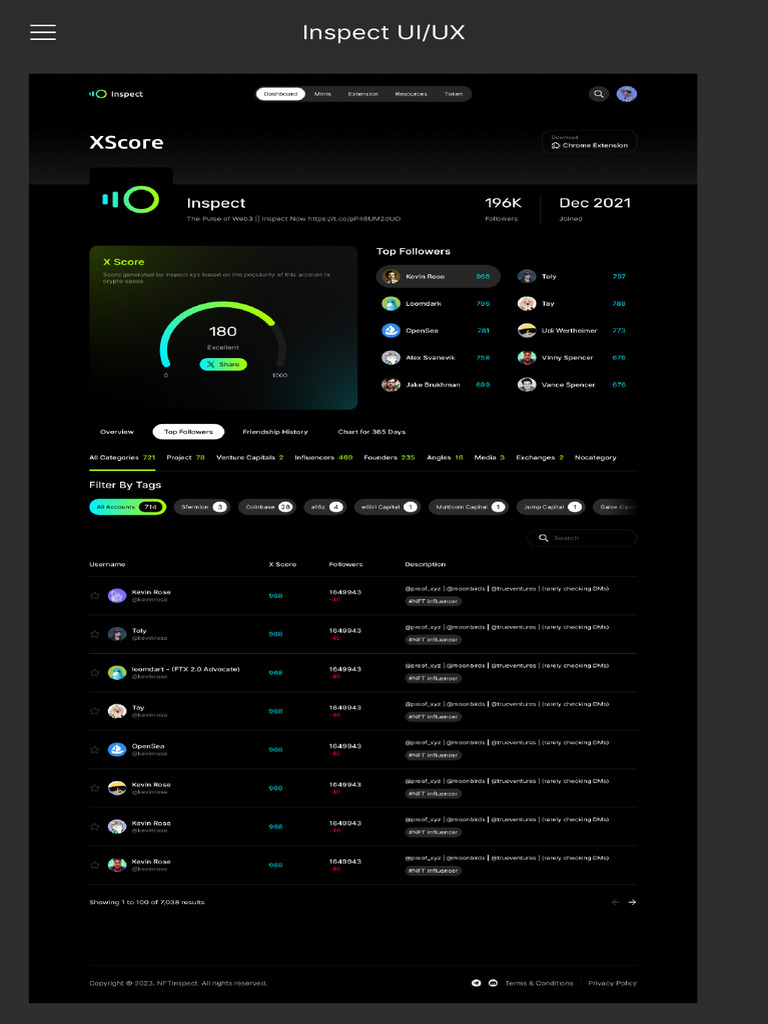
Task: Filter by the Multicoin Capital tag
Action: (x=468, y=507)
